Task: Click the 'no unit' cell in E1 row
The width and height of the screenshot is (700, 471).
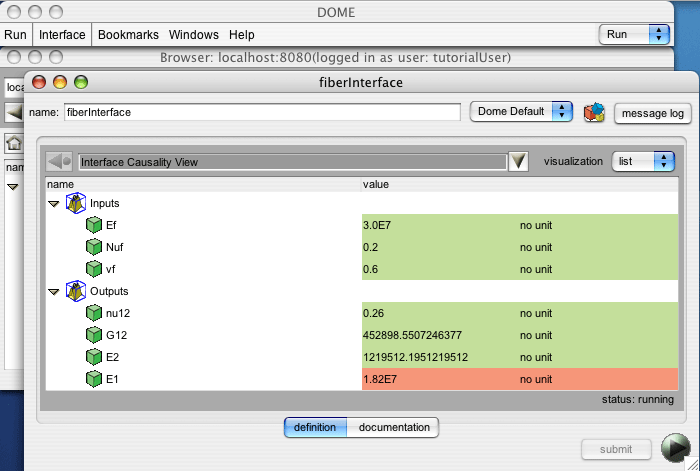Action: click(x=536, y=379)
